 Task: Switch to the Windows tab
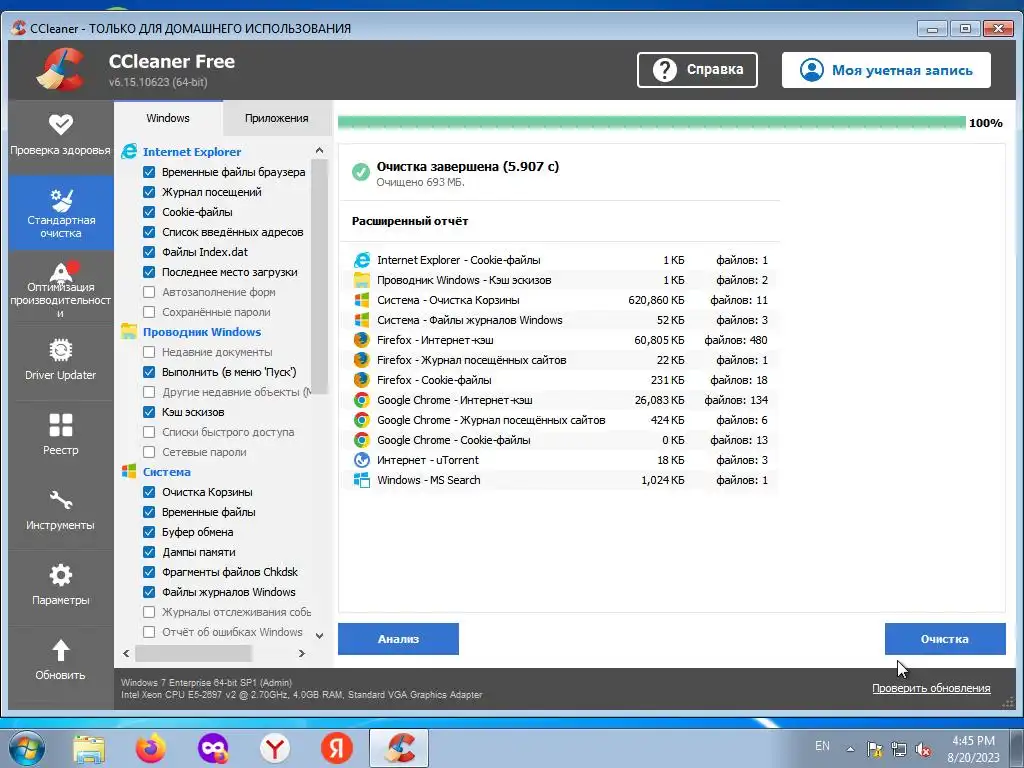pos(168,118)
